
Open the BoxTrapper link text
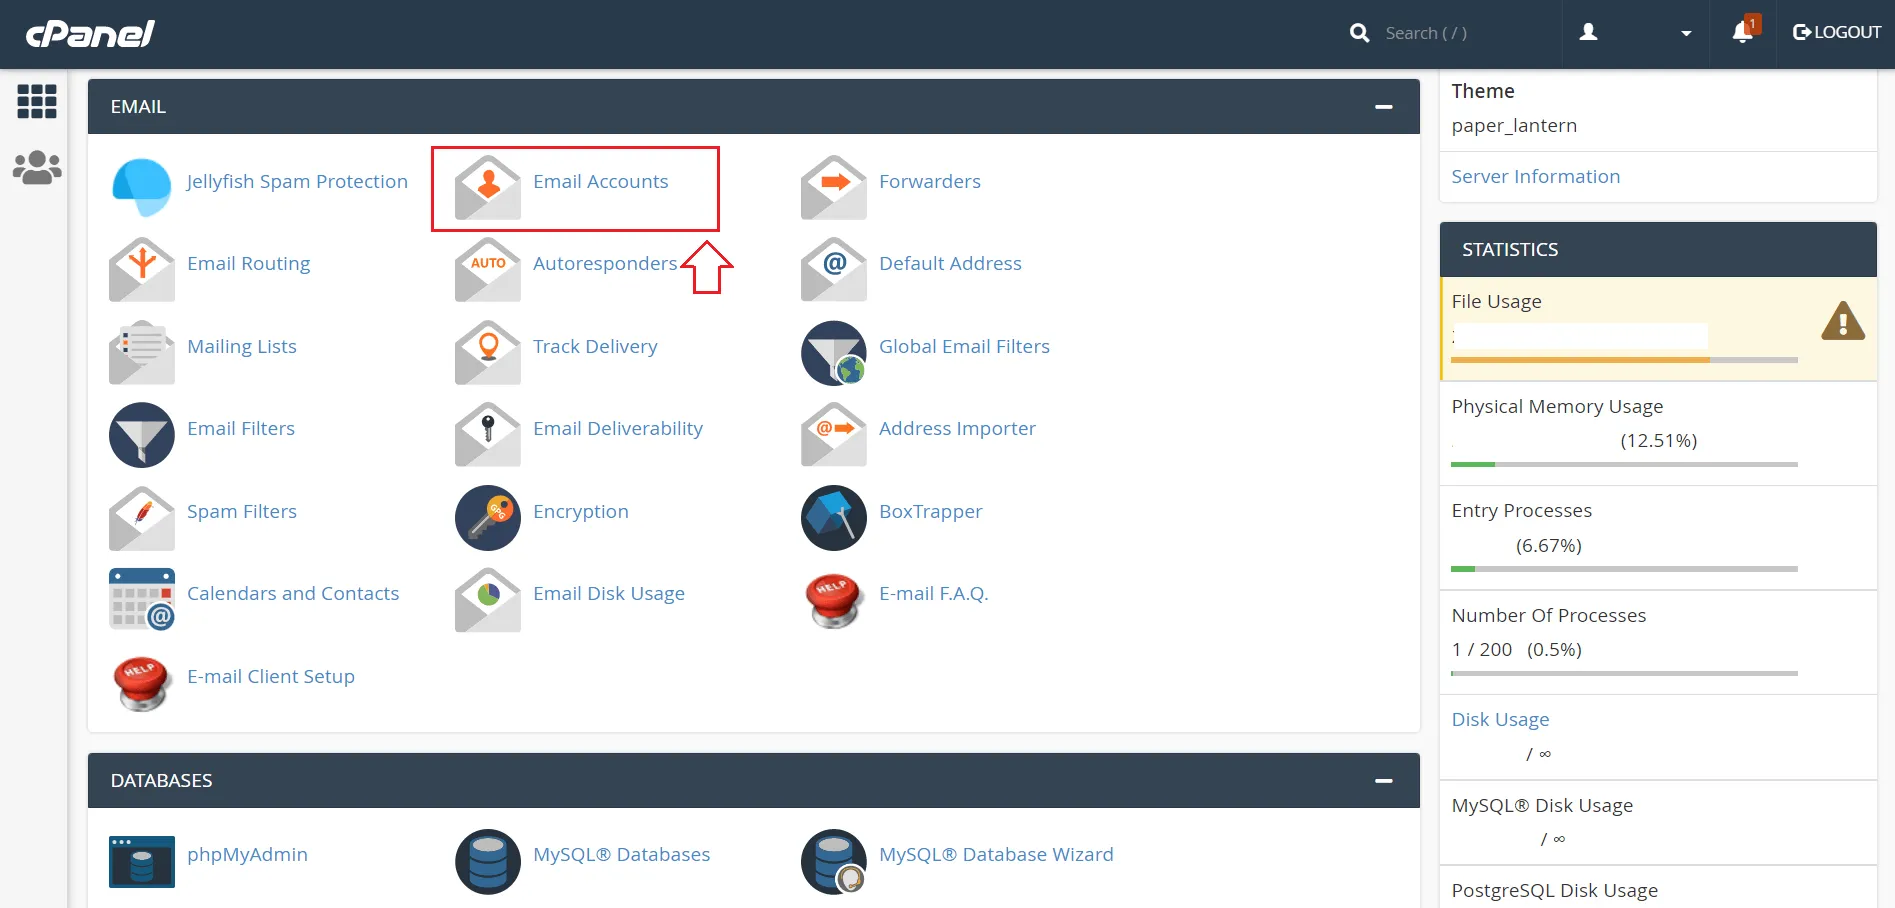coord(930,512)
